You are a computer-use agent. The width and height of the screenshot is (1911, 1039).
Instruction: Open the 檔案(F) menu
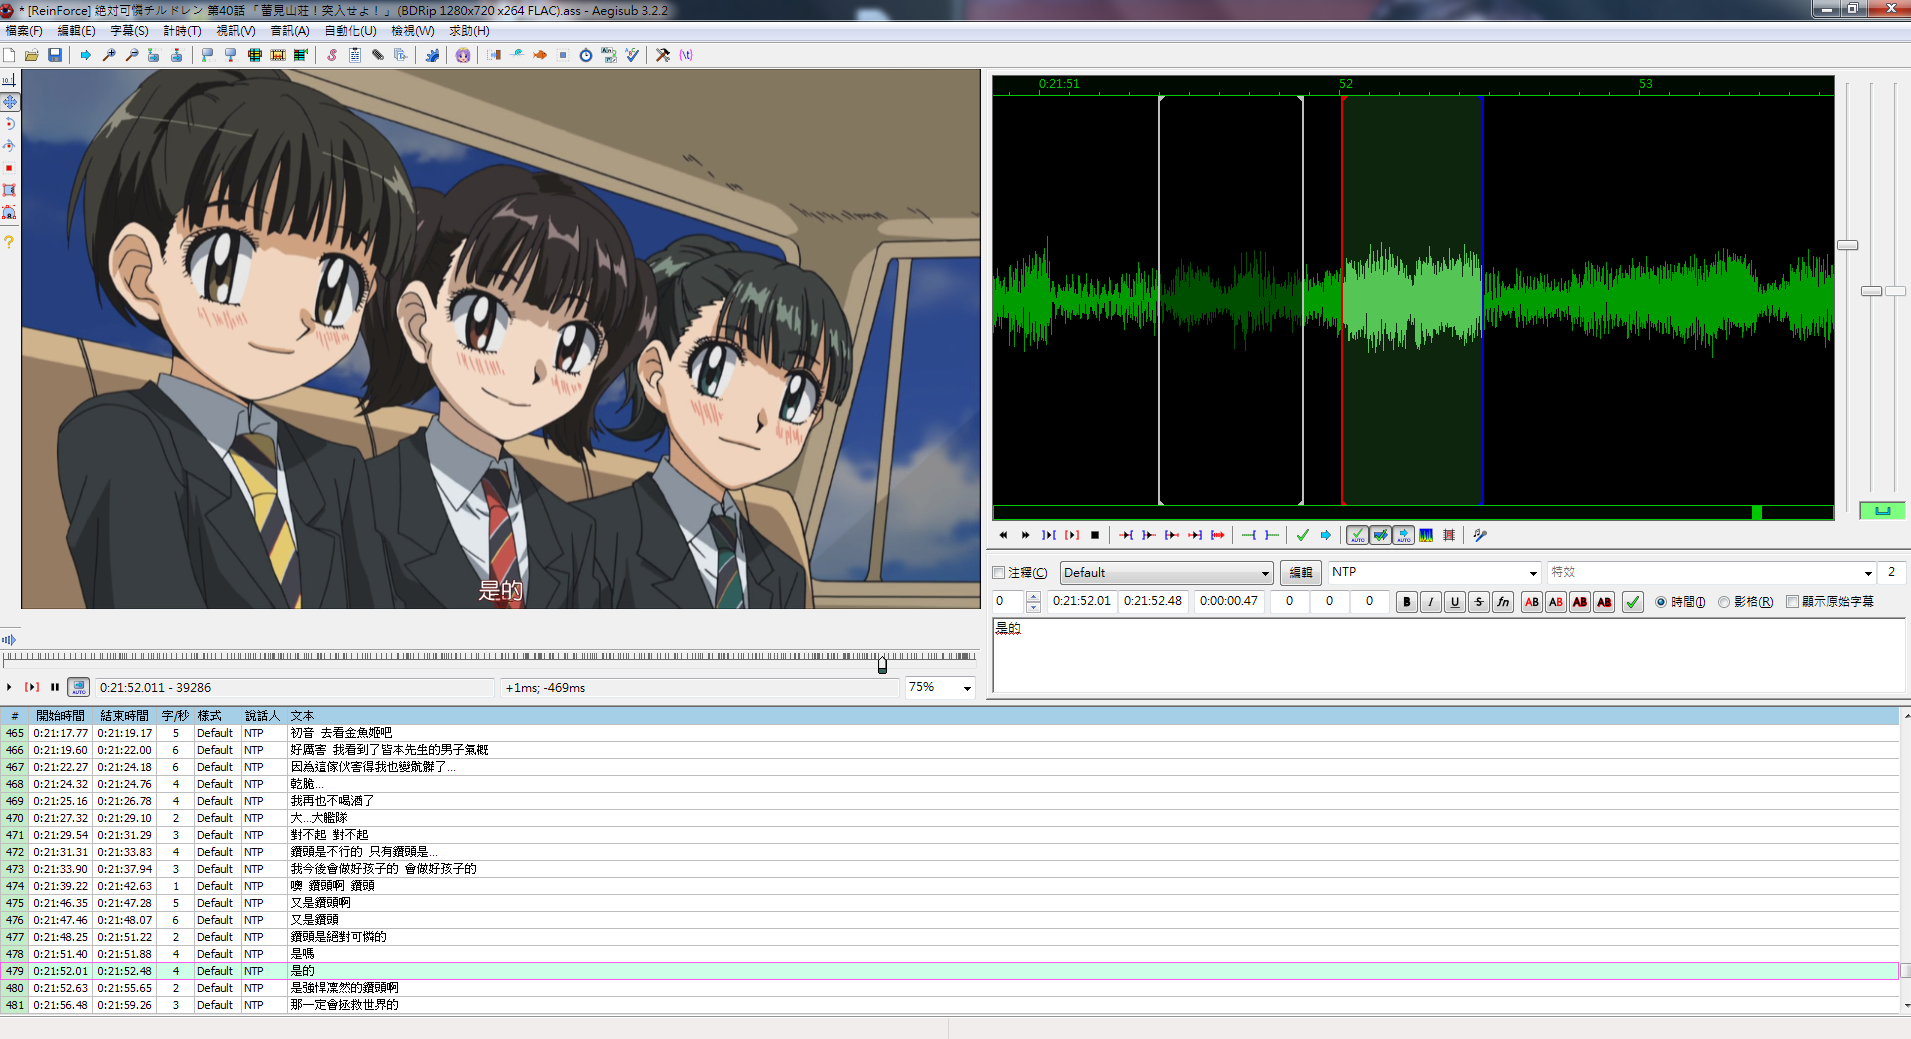coord(24,31)
